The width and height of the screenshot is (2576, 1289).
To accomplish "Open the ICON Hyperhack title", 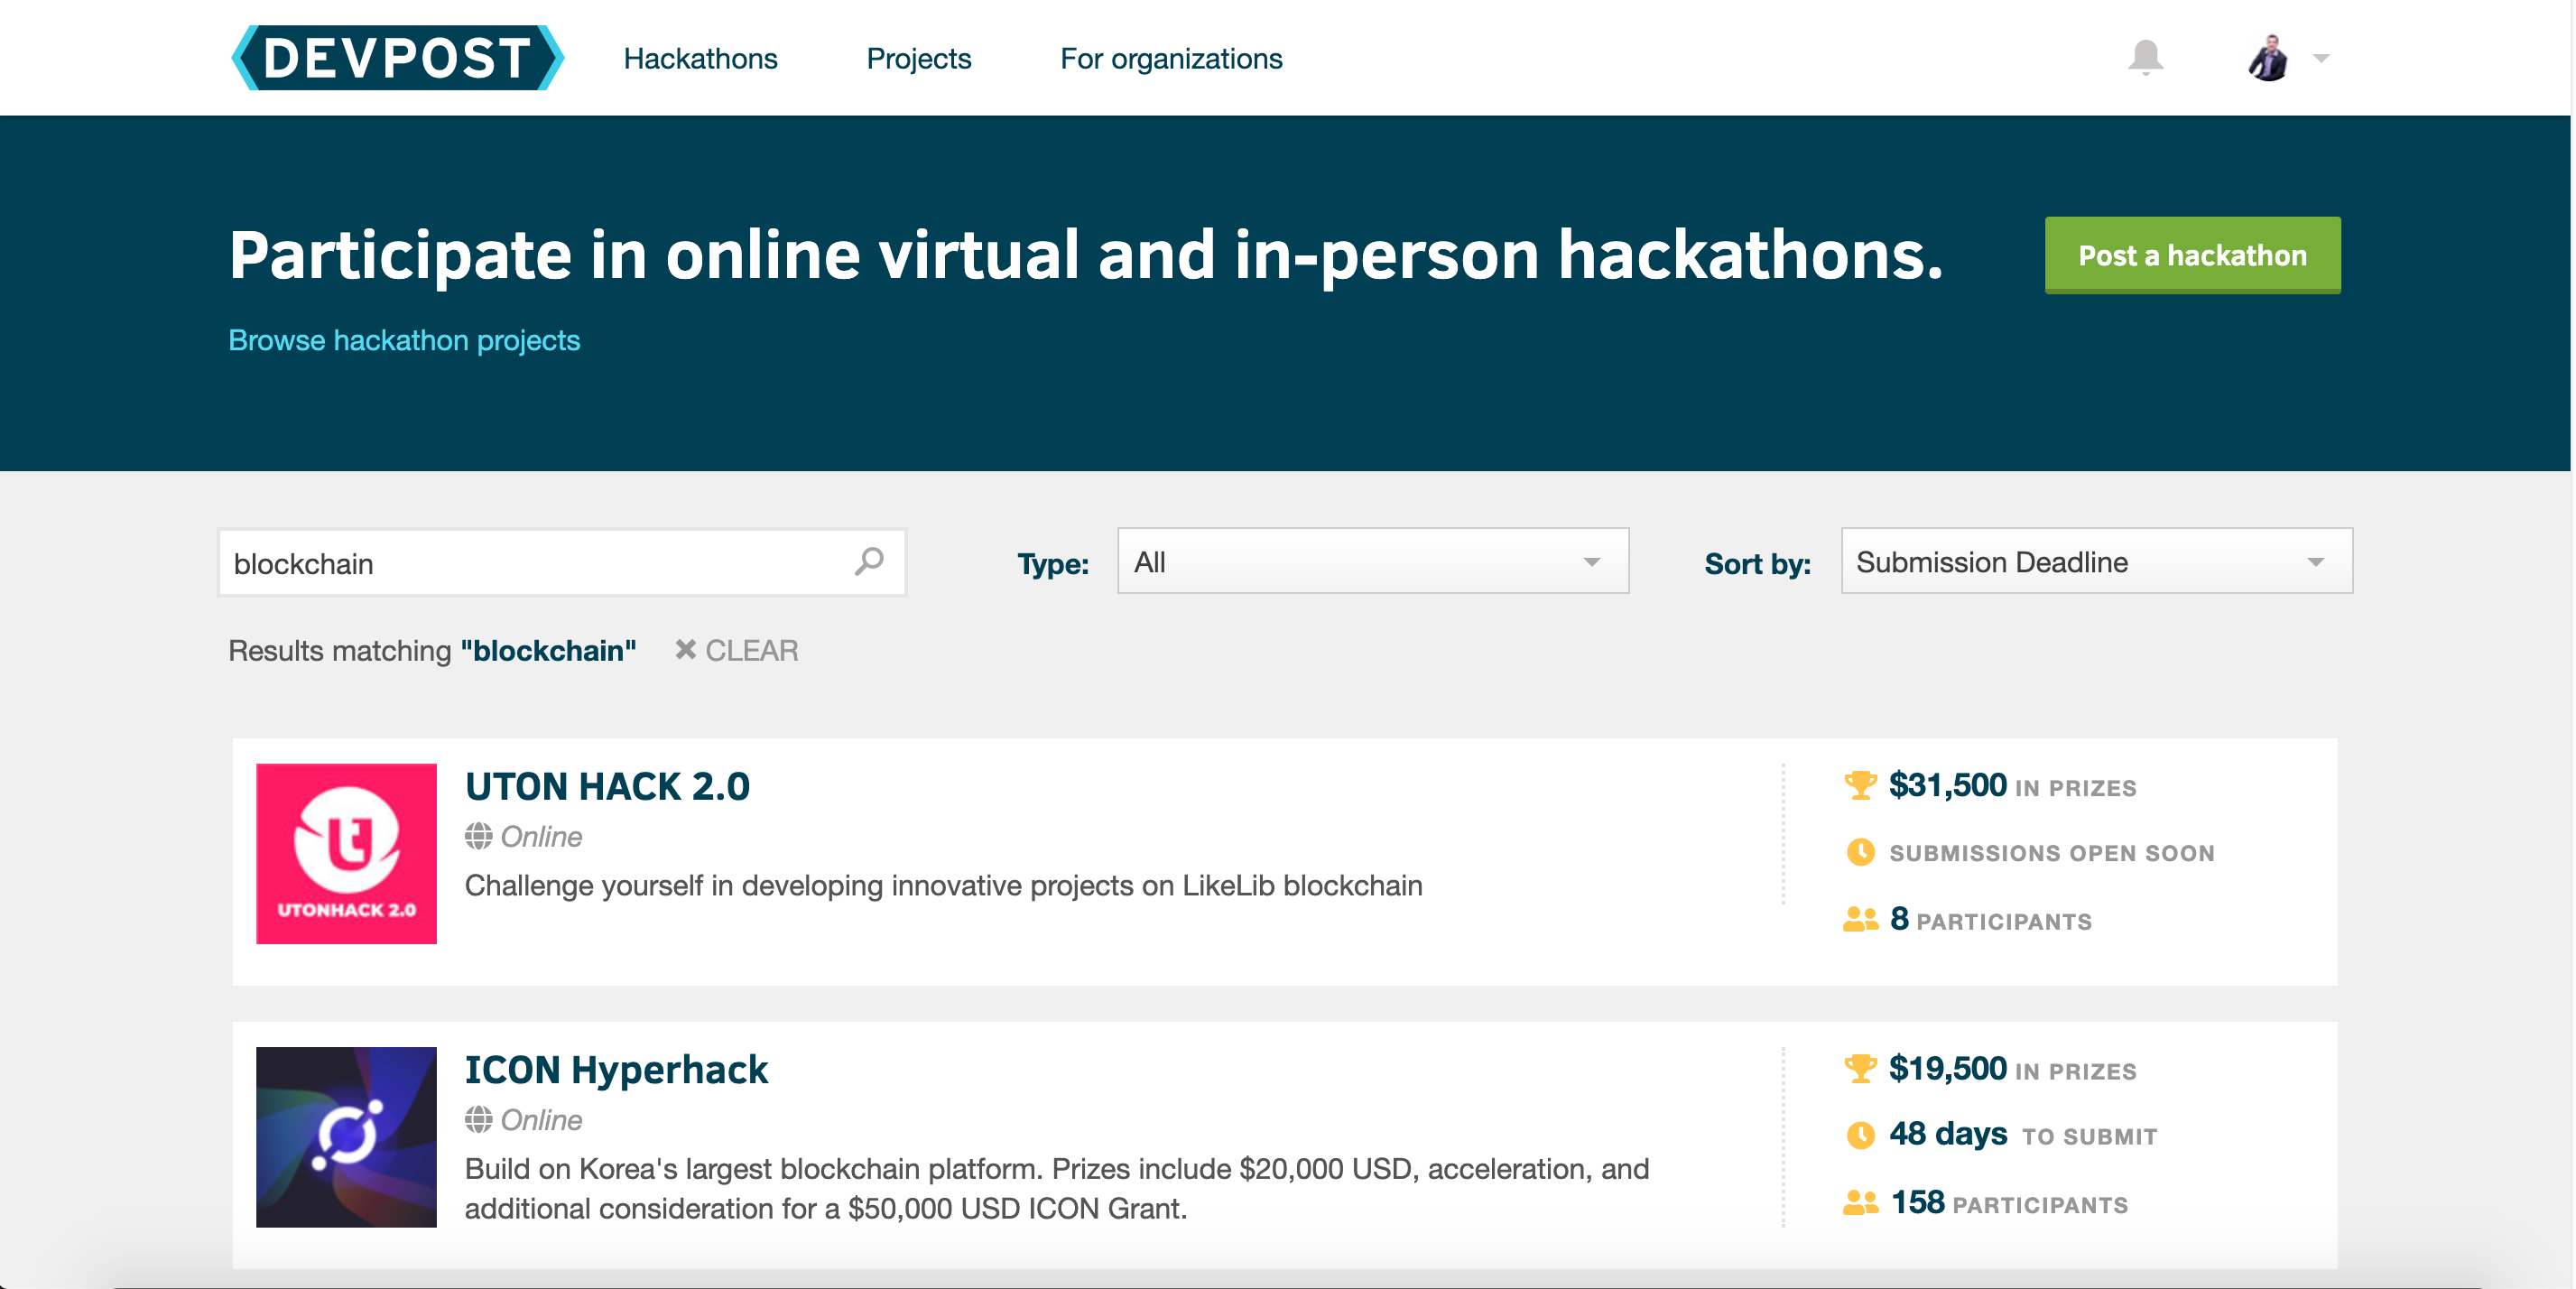I will click(616, 1069).
